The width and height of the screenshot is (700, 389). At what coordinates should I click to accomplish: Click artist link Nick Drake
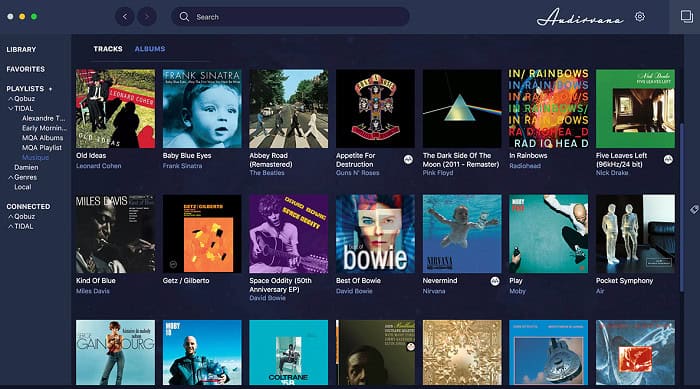[x=612, y=173]
